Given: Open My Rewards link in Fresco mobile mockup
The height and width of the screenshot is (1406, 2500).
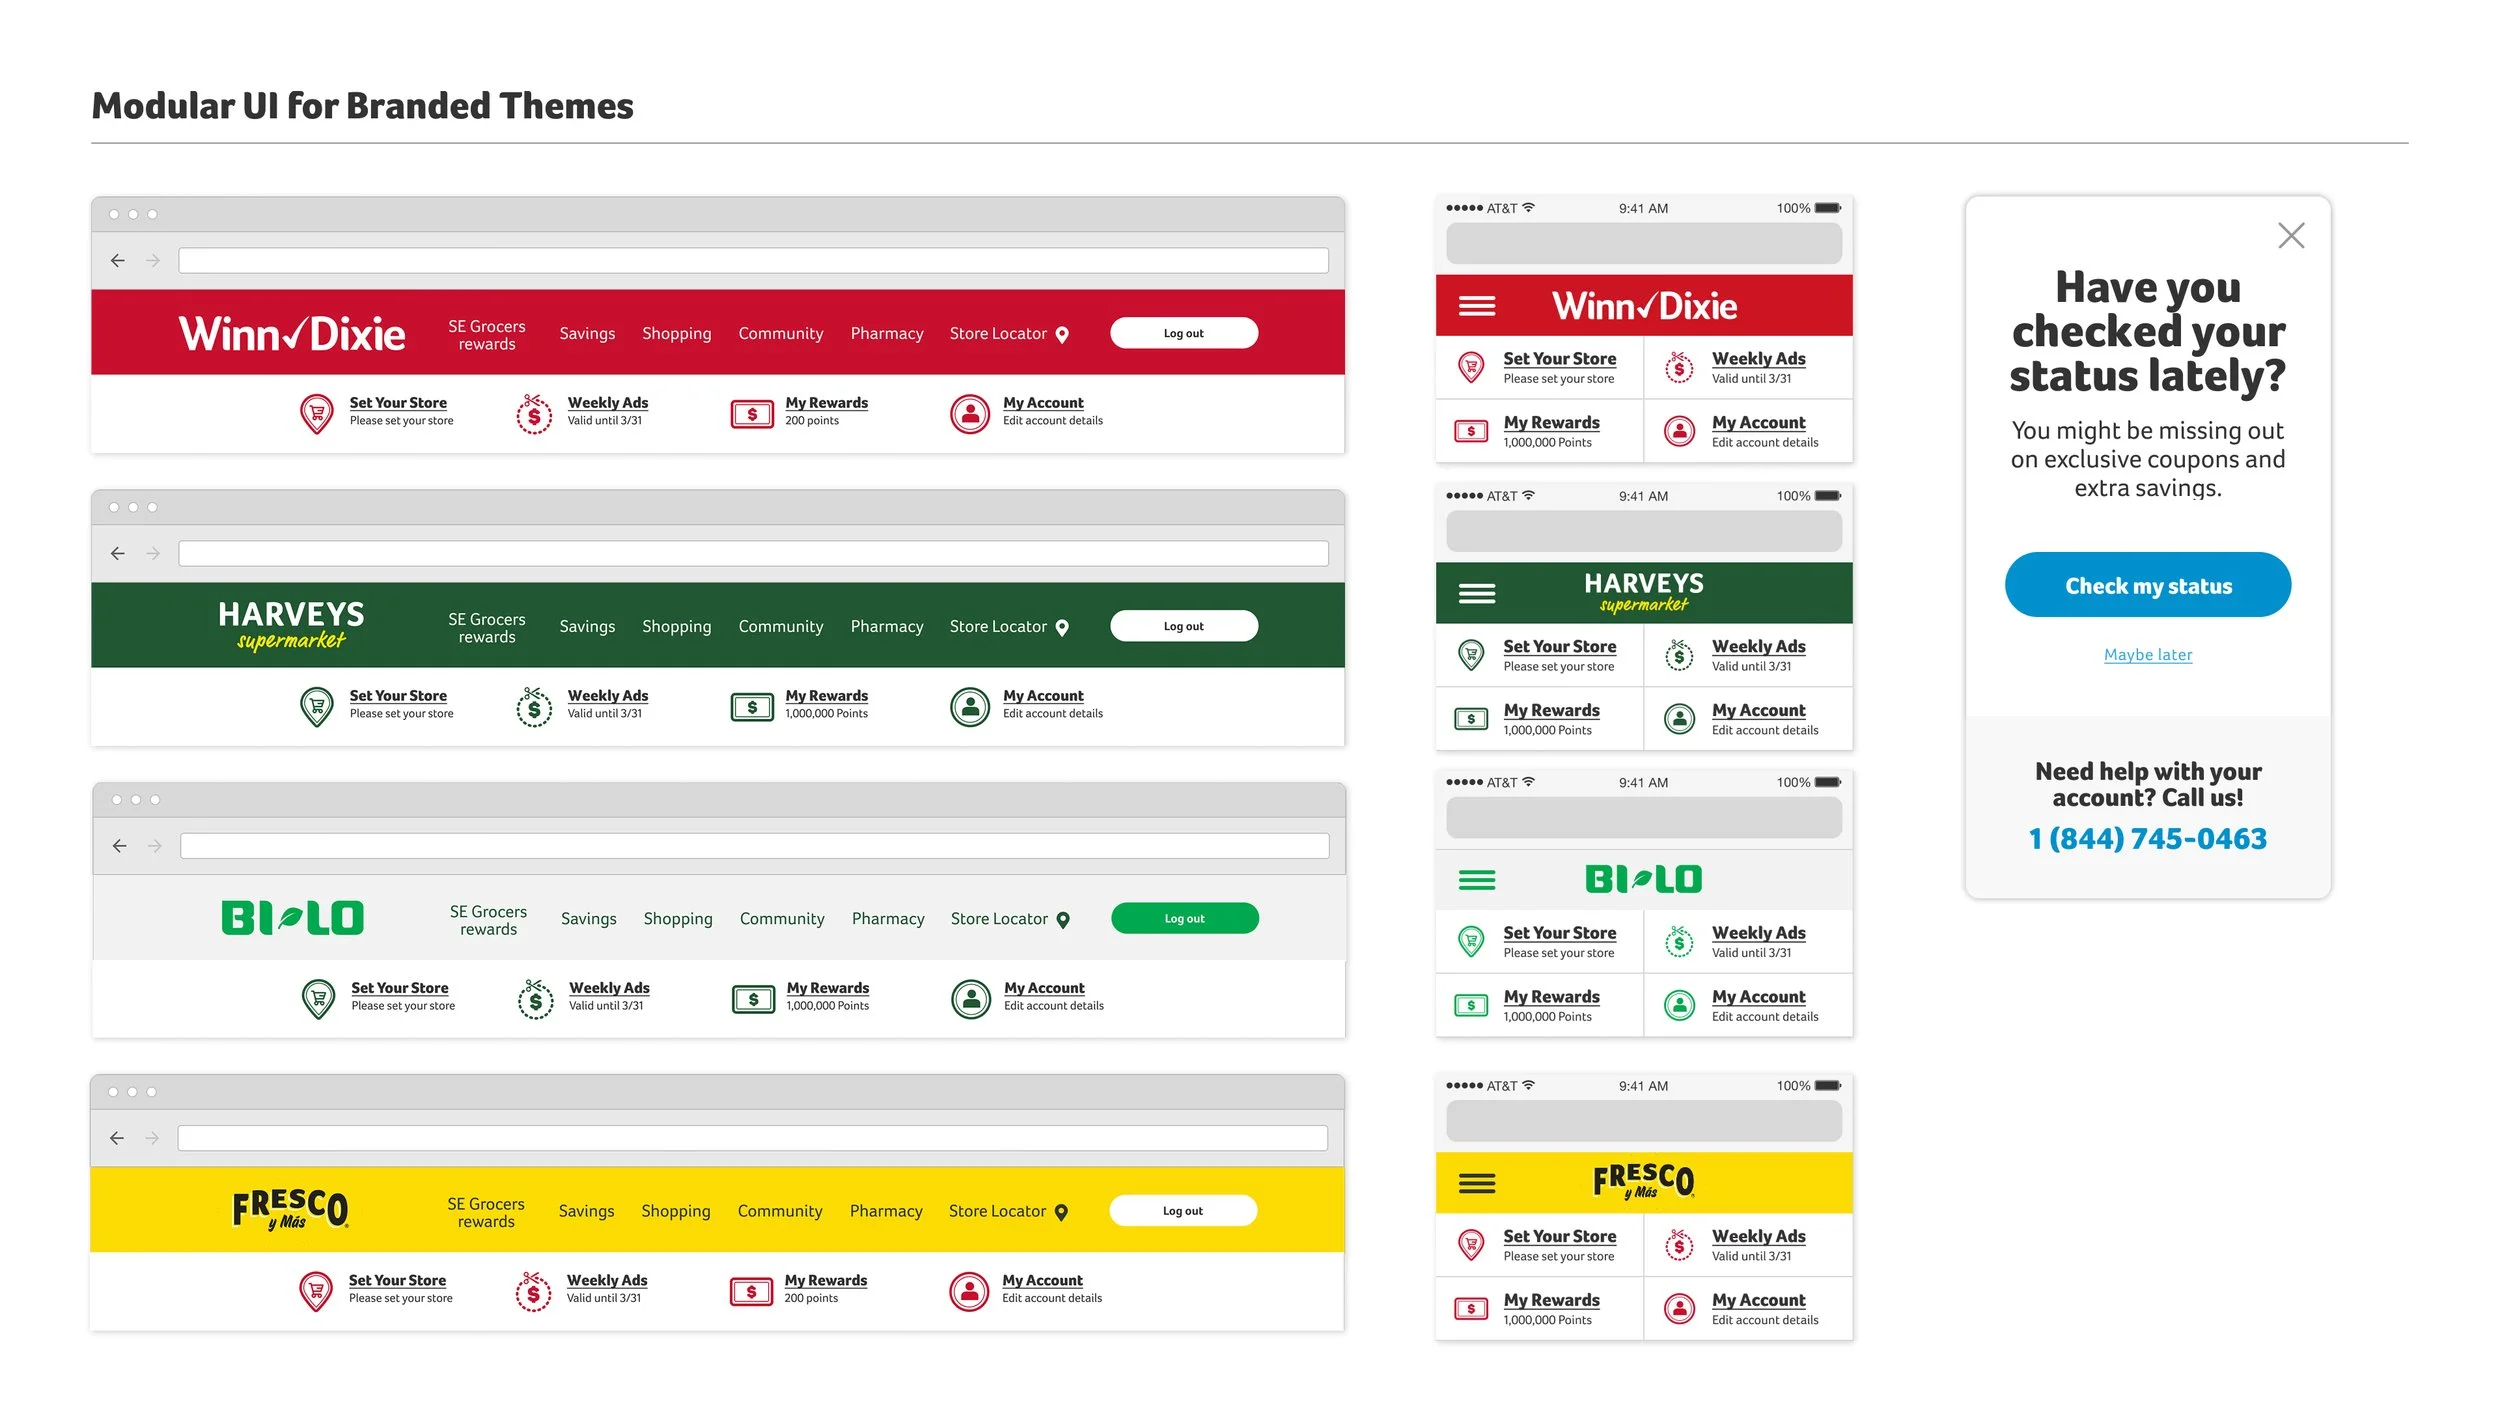Looking at the screenshot, I should (1552, 1300).
